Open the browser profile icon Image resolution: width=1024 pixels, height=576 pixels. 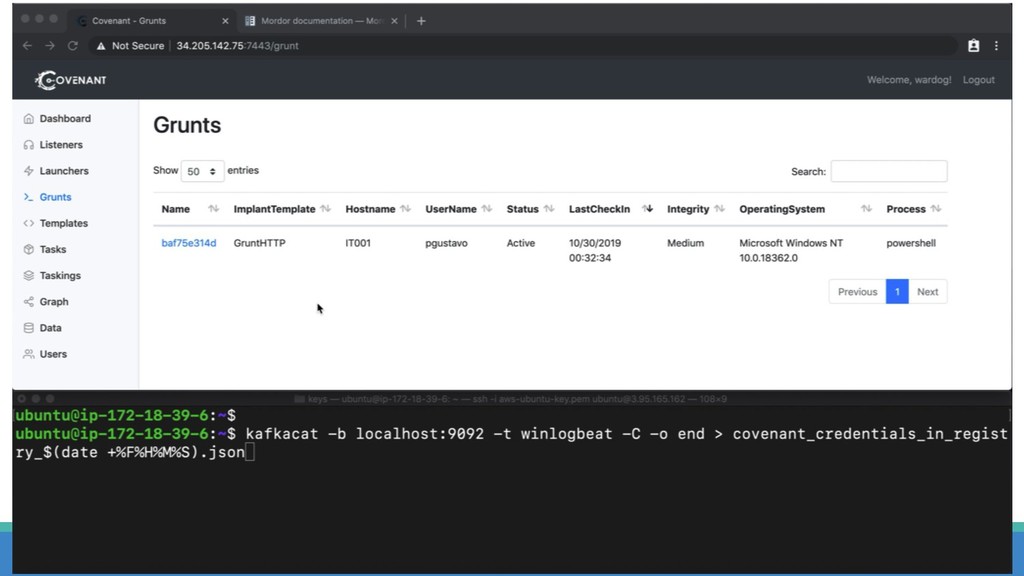974,46
